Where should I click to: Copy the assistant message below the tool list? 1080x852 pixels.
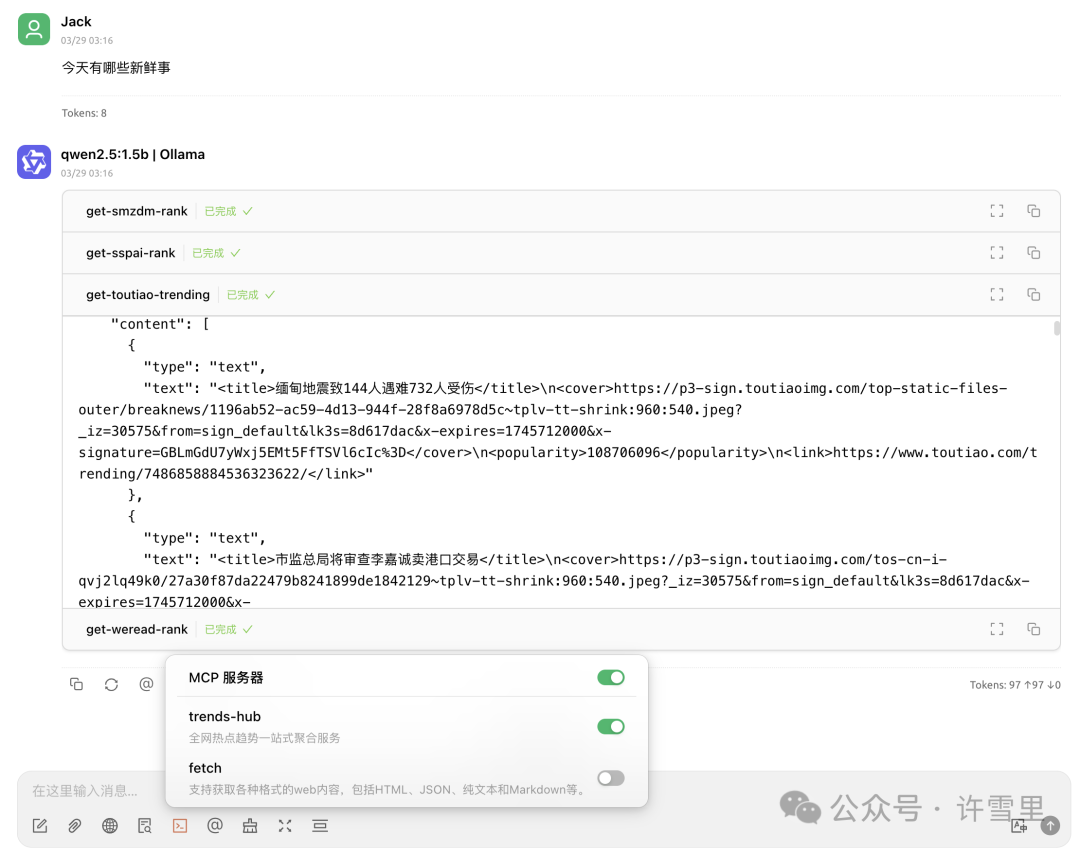[x=76, y=684]
